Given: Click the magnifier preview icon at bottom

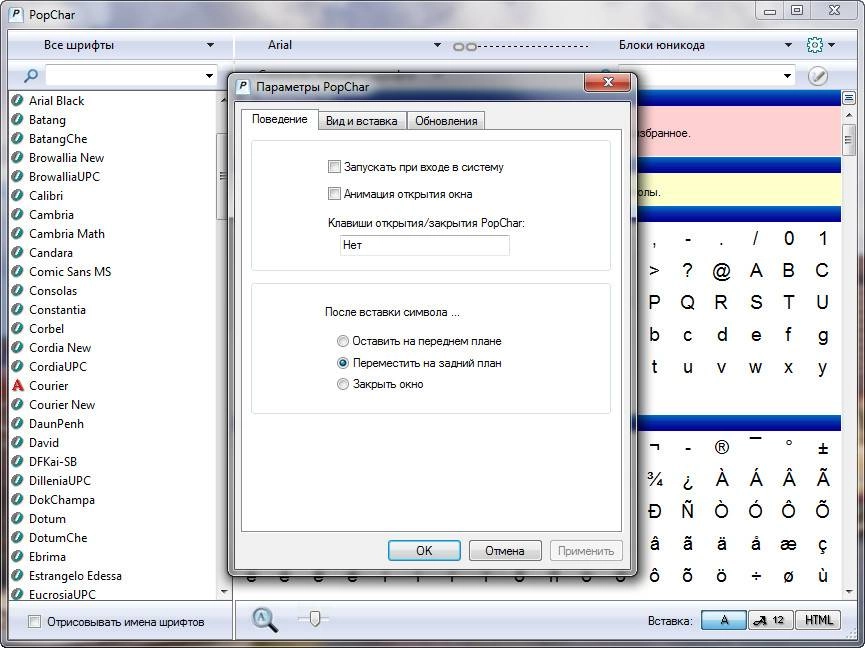Looking at the screenshot, I should (x=264, y=620).
